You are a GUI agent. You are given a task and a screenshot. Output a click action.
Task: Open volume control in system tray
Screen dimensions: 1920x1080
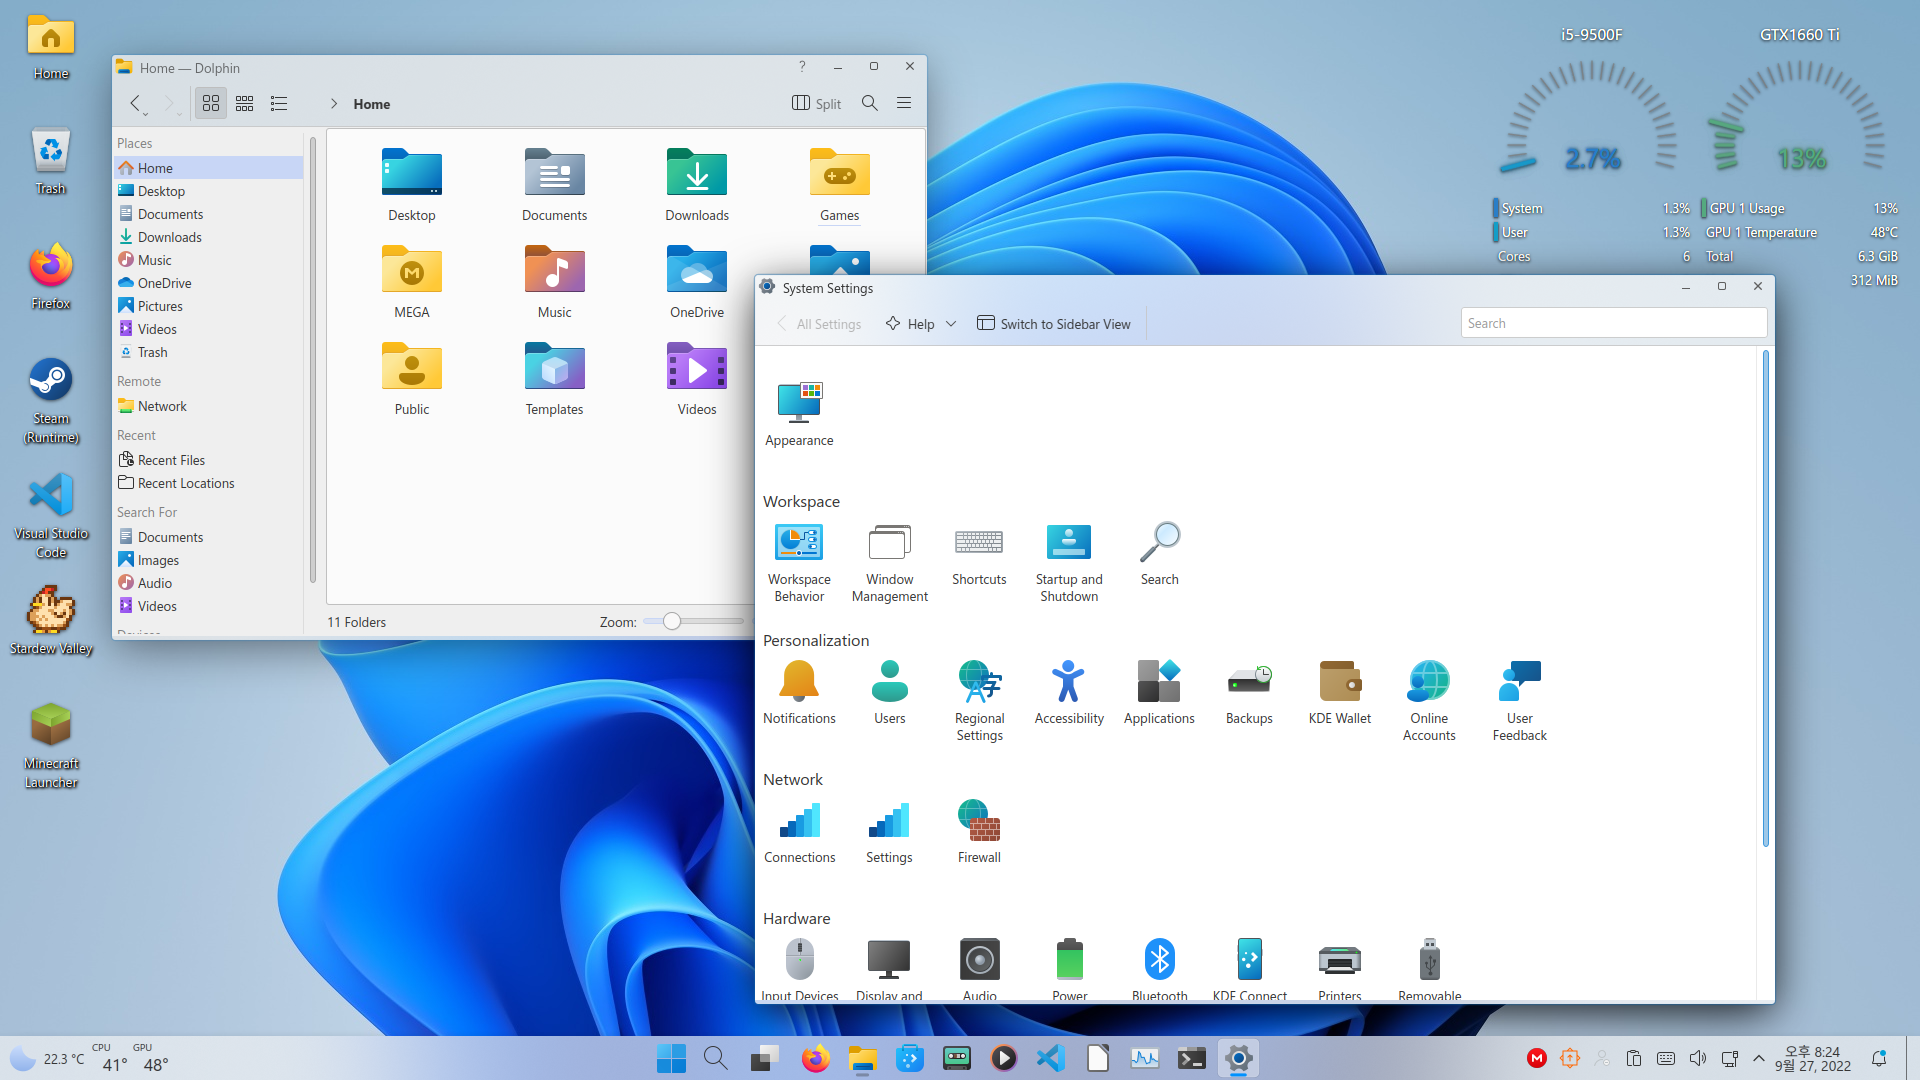[x=1697, y=1058]
